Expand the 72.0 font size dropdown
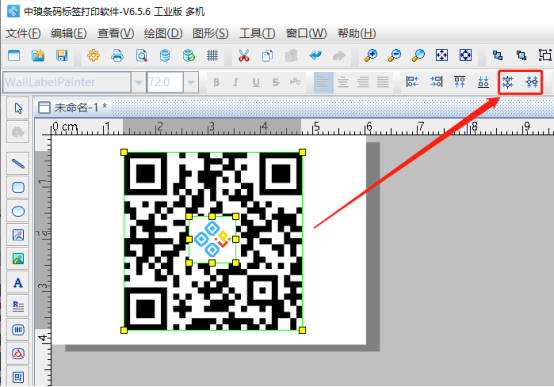Viewport: 554px width, 387px height. point(191,82)
